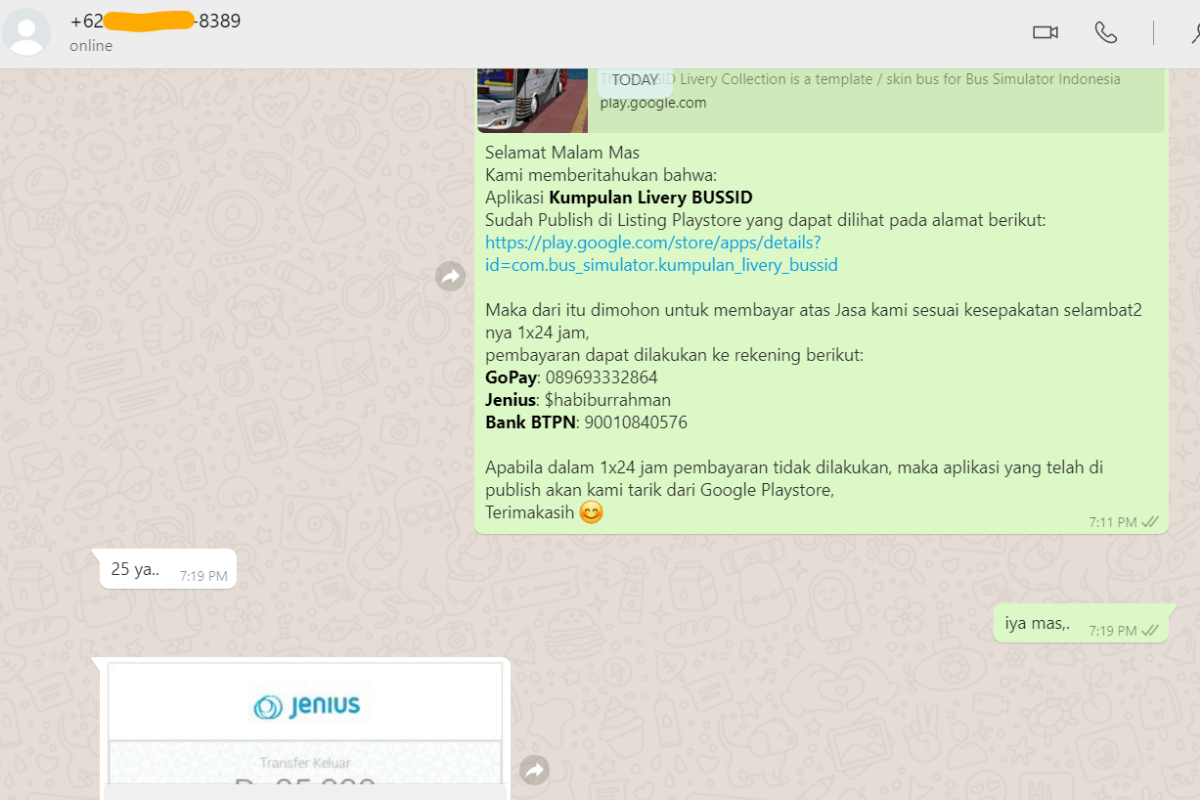Viewport: 1200px width, 800px height.
Task: Click the Jenius logo in the receipt
Action: (x=306, y=706)
